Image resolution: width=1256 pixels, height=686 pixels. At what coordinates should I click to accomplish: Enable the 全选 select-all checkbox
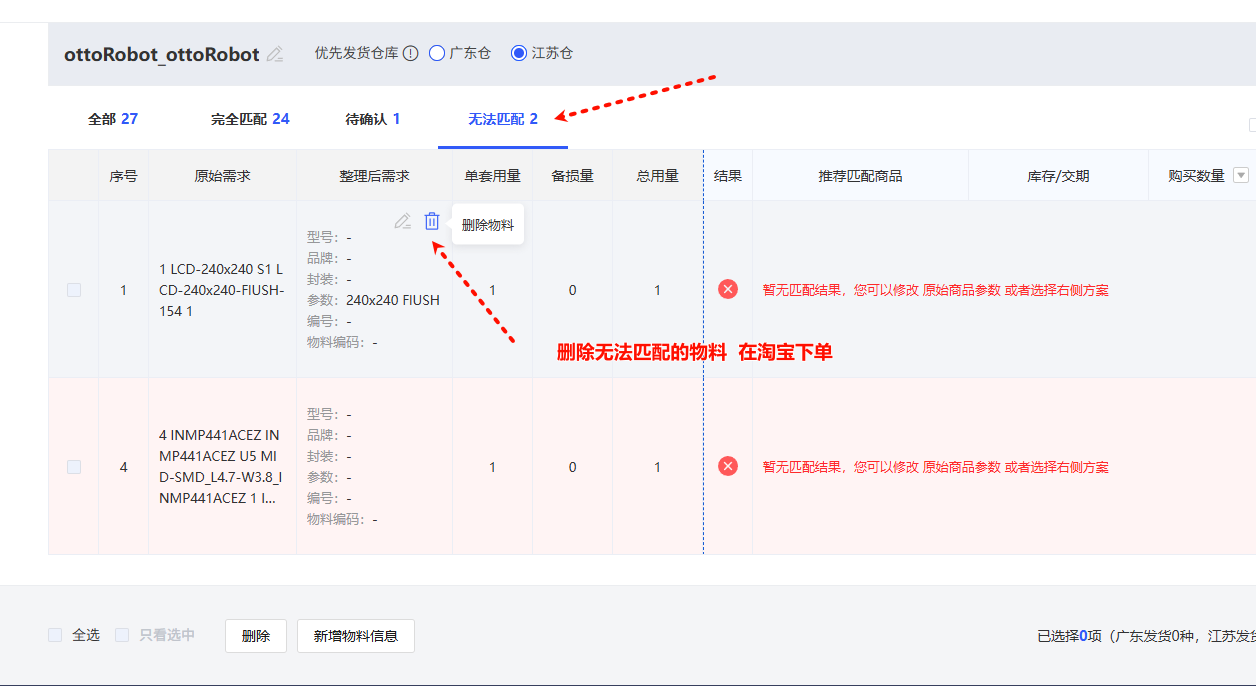coord(56,635)
